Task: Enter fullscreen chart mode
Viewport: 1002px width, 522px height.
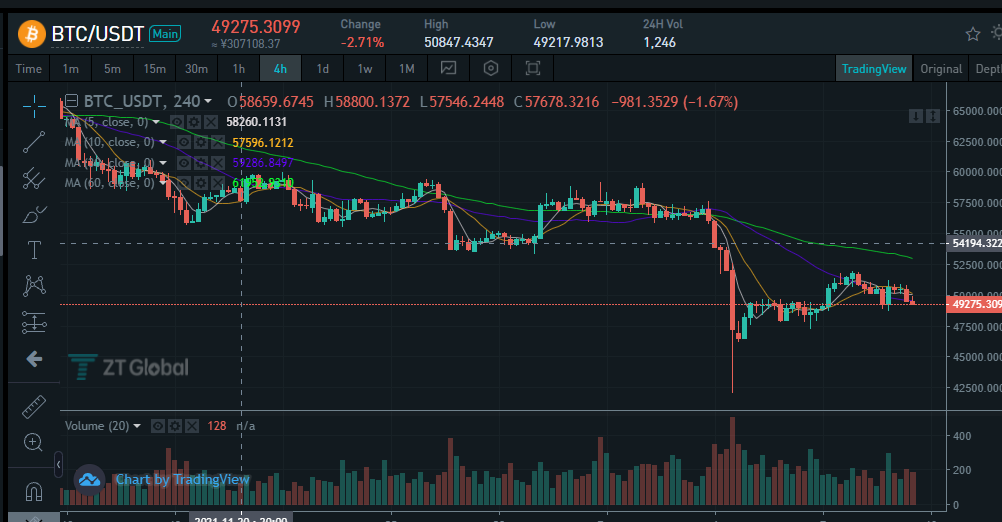Action: pyautogui.click(x=532, y=68)
